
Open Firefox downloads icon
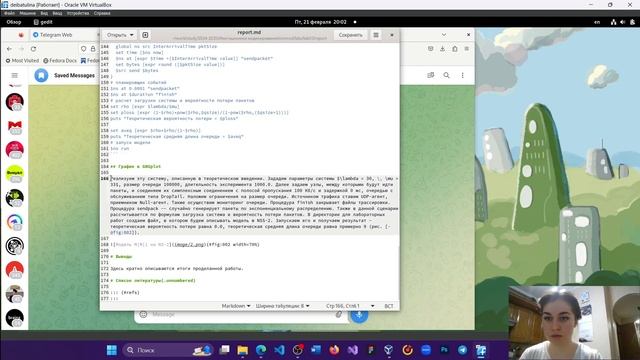[442, 49]
